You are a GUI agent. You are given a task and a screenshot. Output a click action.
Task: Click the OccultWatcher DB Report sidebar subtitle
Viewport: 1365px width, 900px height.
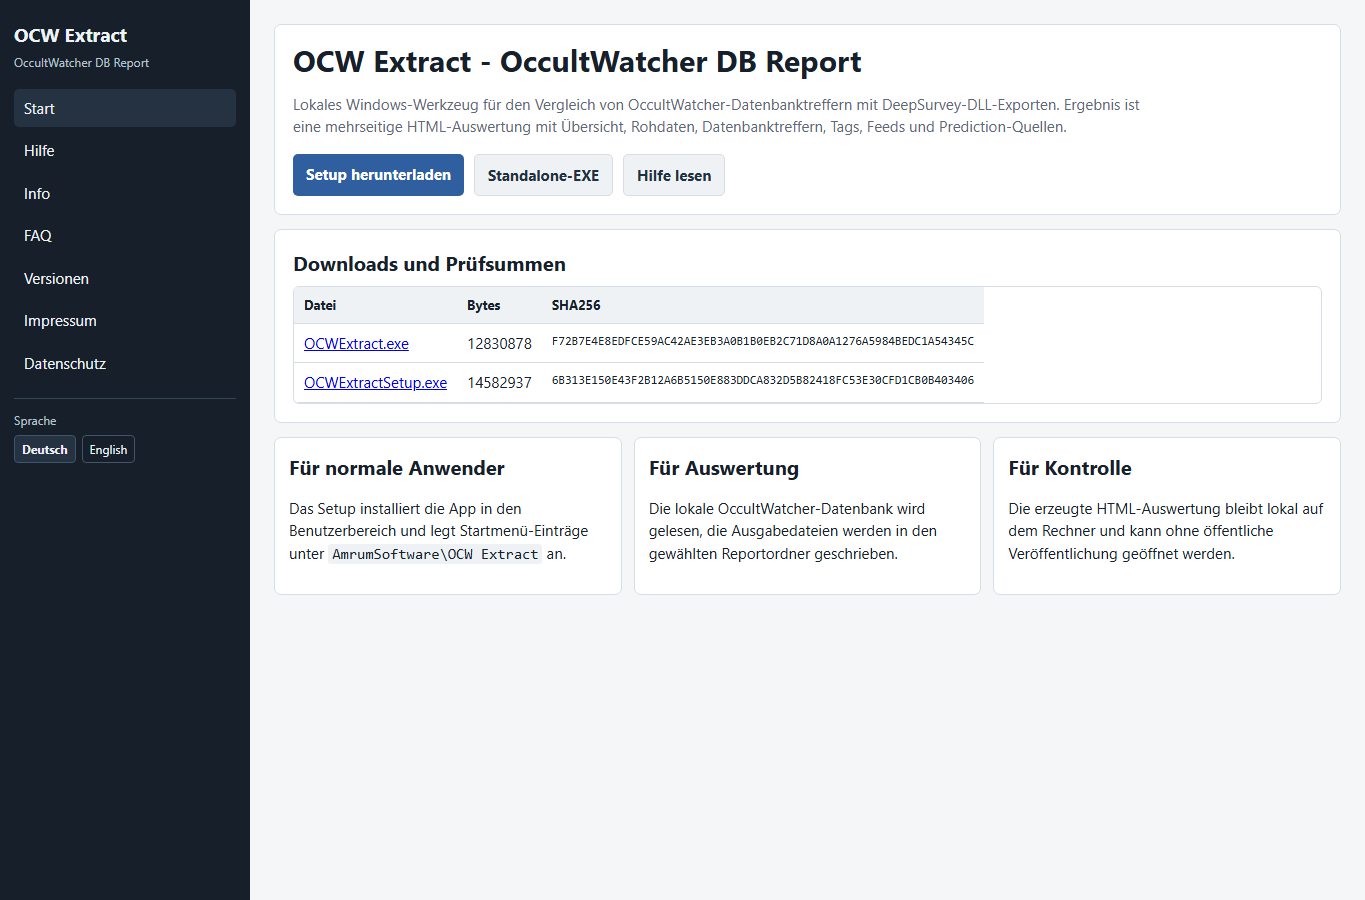(x=81, y=63)
